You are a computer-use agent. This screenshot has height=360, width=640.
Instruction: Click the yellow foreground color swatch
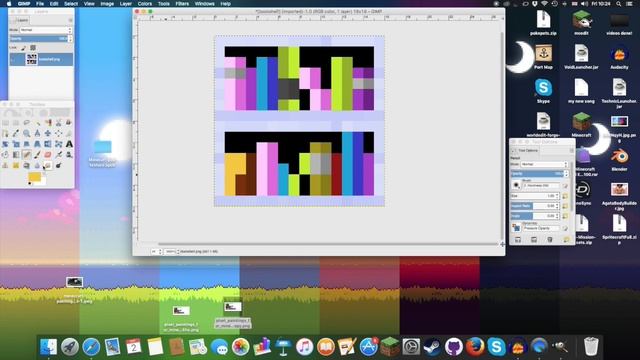coord(35,176)
